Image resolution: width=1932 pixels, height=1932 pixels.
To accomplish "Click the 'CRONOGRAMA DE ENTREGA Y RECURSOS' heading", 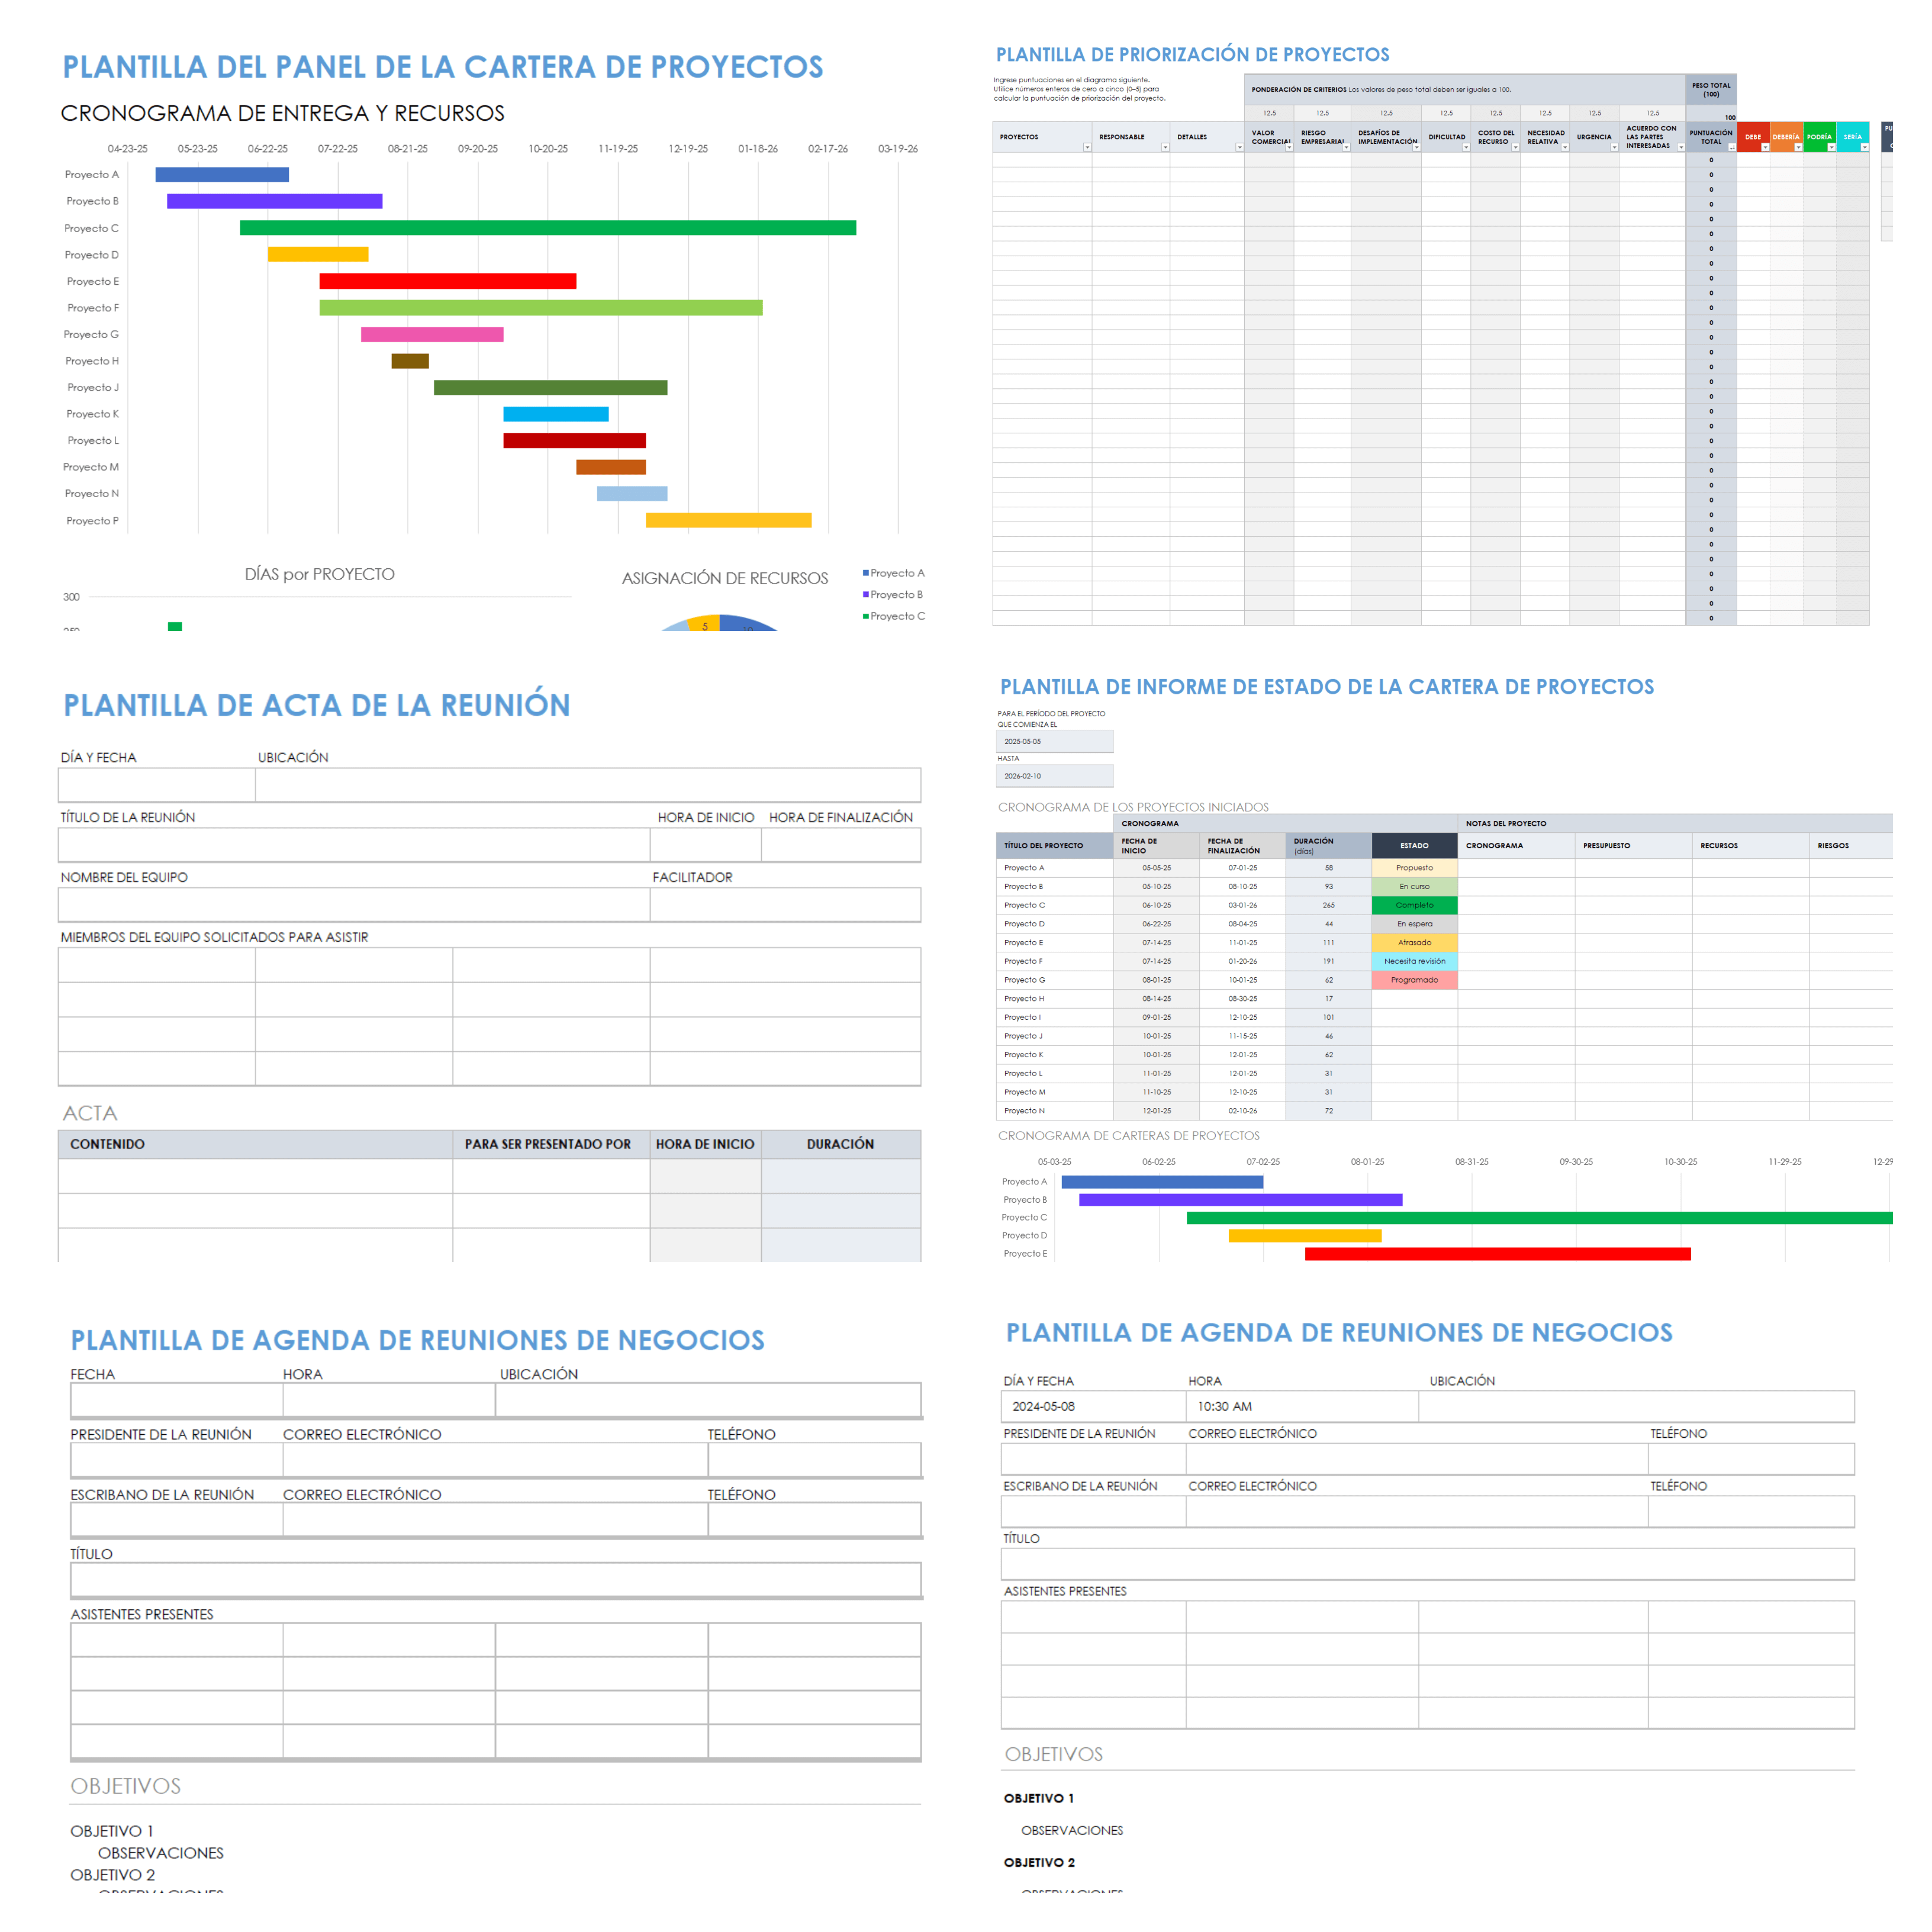I will 282,113.
